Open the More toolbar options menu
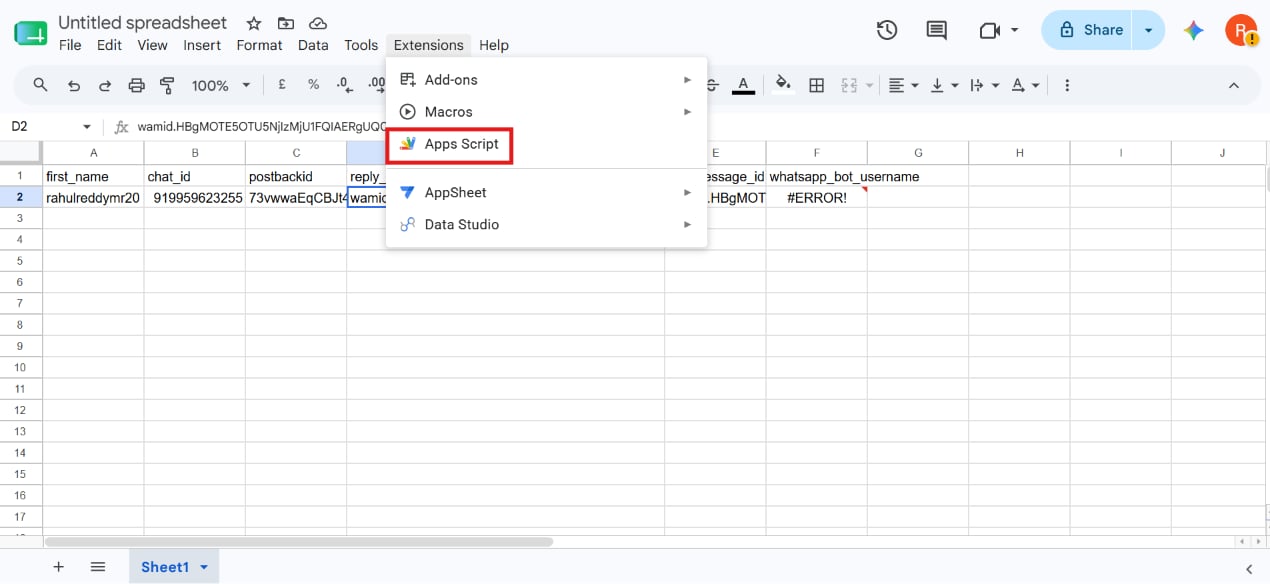 click(x=1067, y=85)
